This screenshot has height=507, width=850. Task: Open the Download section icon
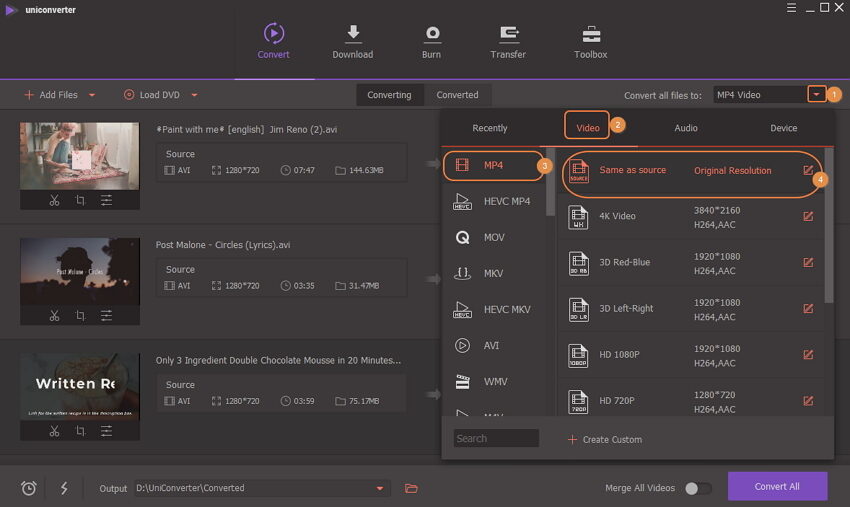click(x=352, y=34)
